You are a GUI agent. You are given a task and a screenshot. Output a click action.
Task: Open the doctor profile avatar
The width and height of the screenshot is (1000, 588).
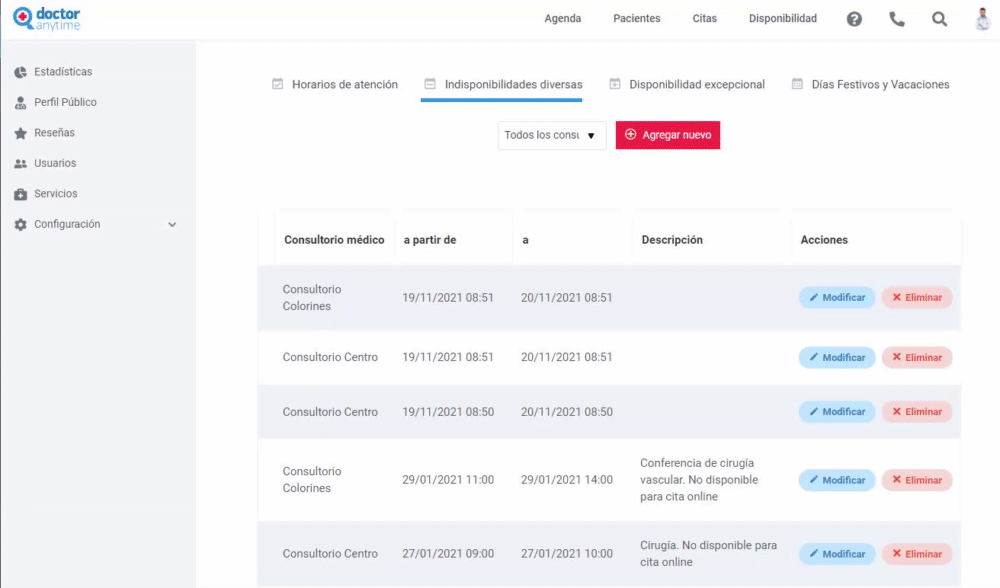pyautogui.click(x=982, y=18)
